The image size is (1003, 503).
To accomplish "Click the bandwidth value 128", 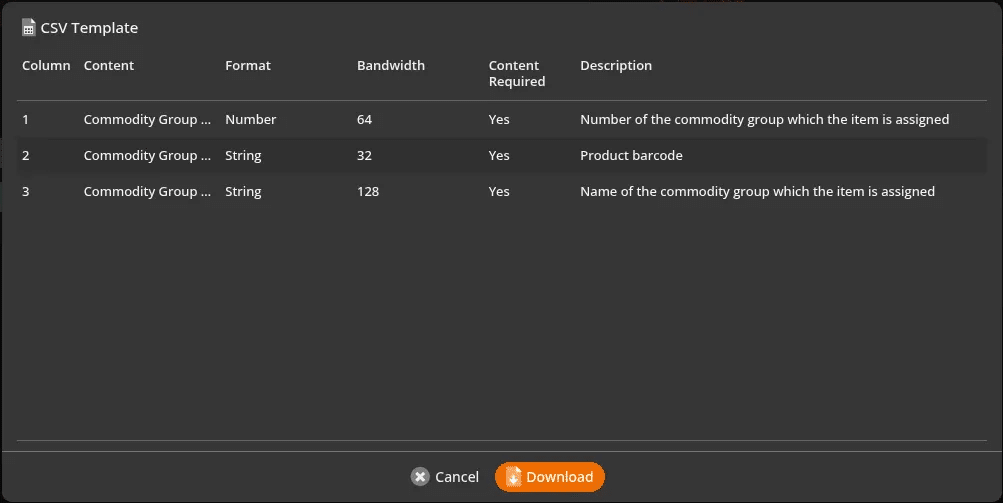I will 368,191.
